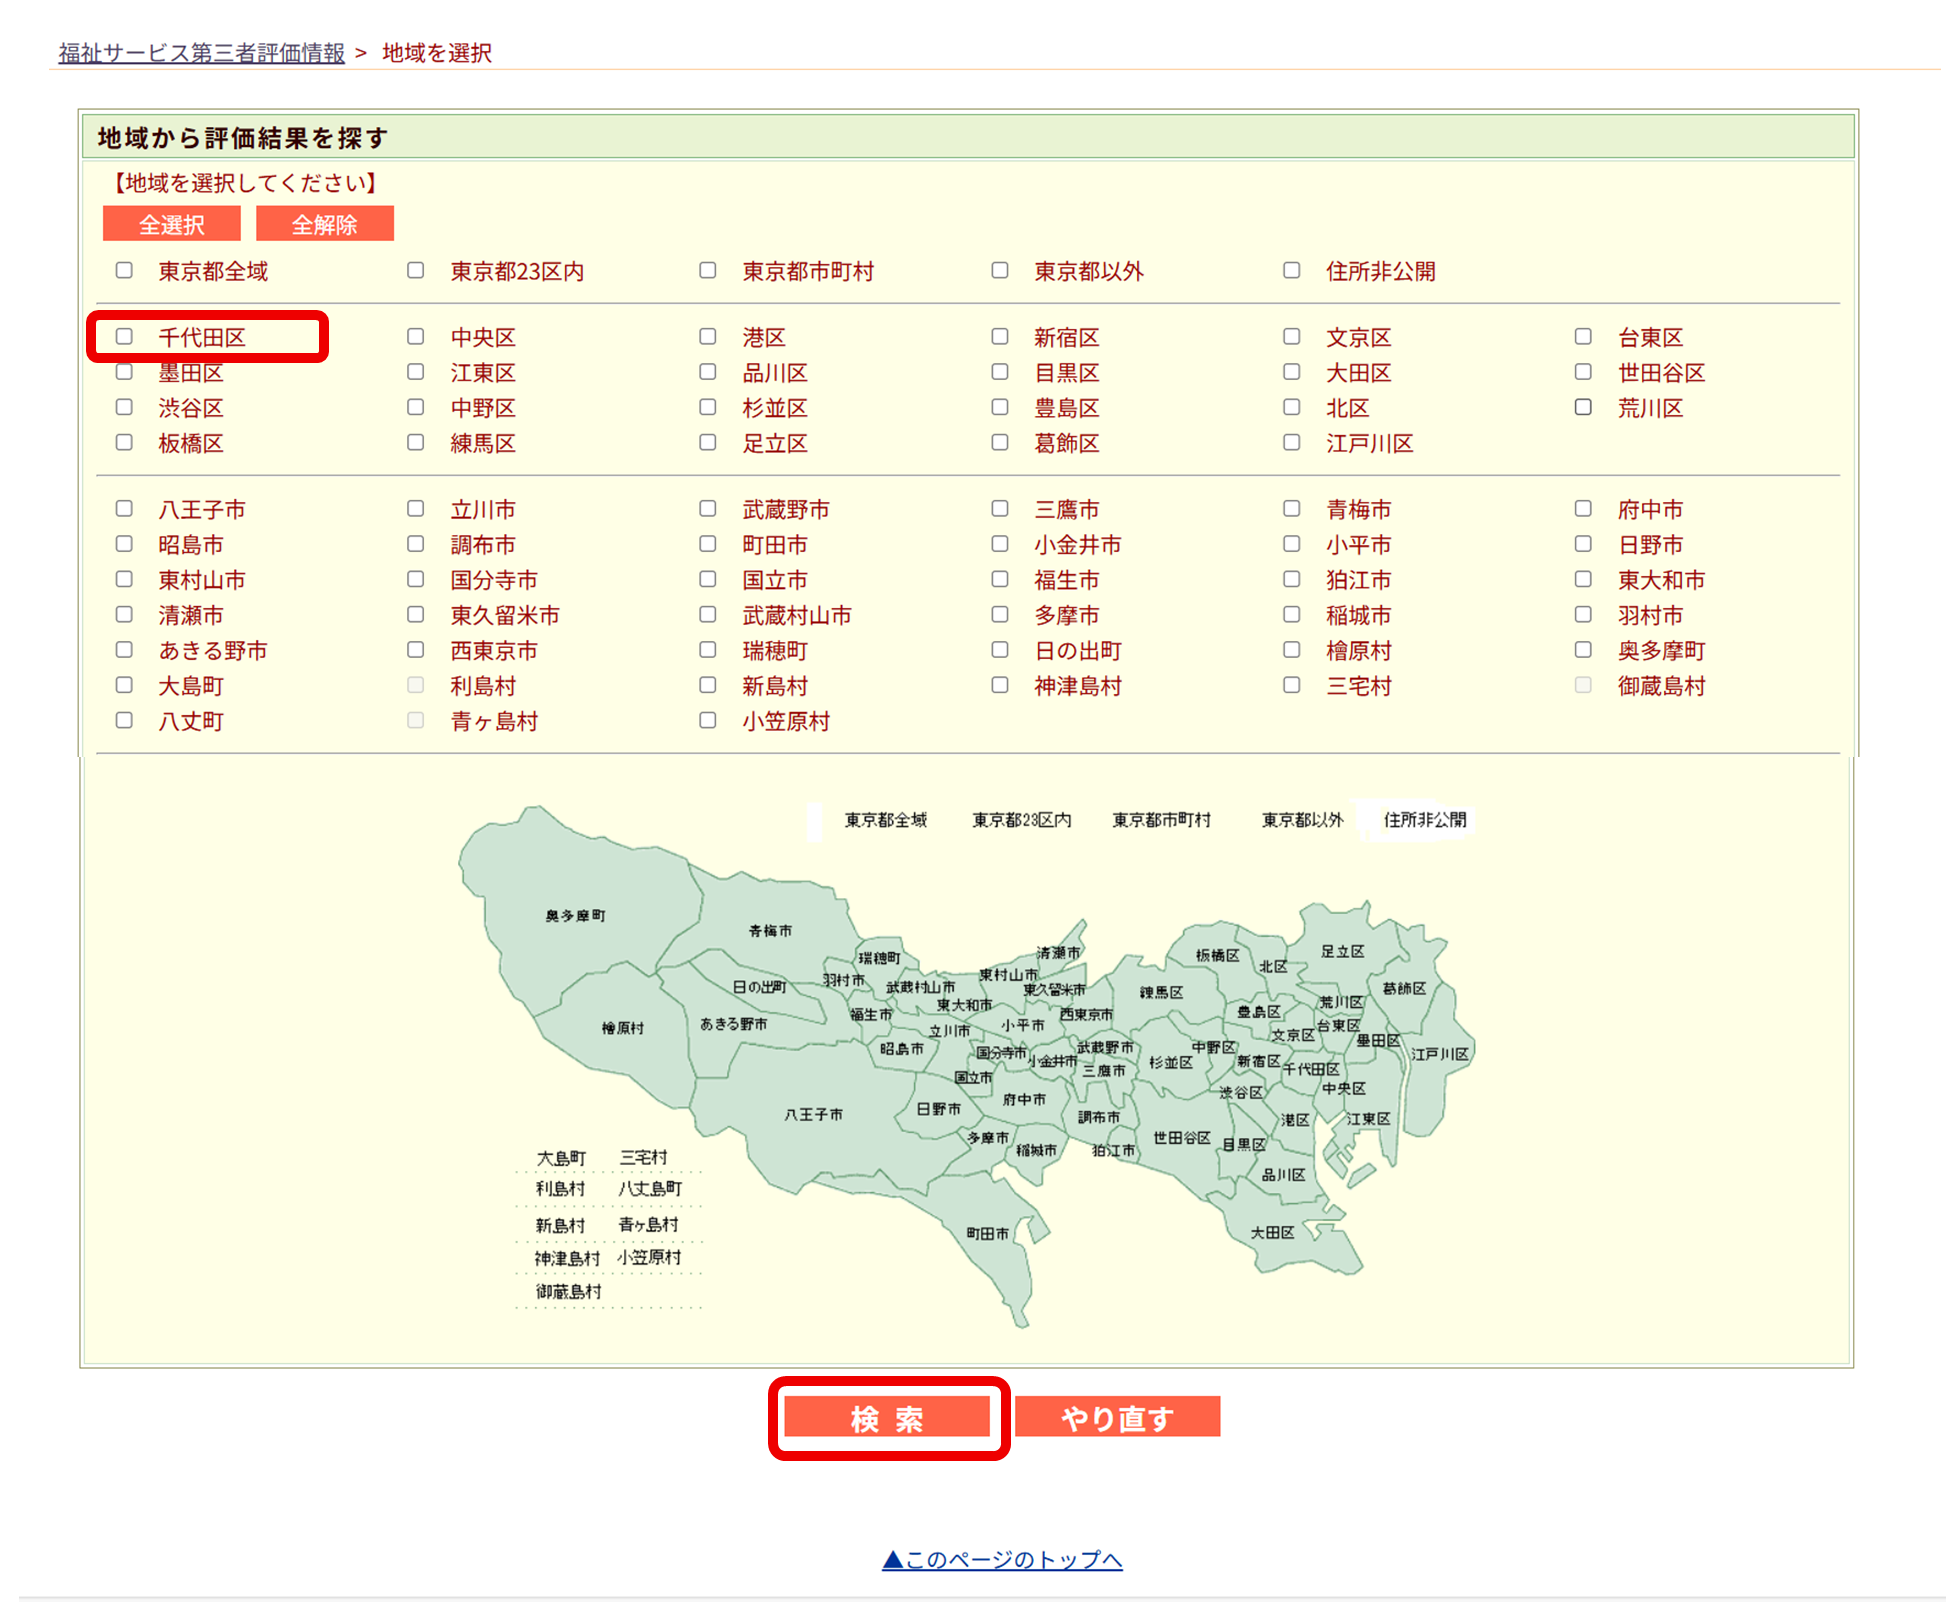The height and width of the screenshot is (1604, 1946).
Task: Click the 検索 search button
Action: [x=887, y=1417]
